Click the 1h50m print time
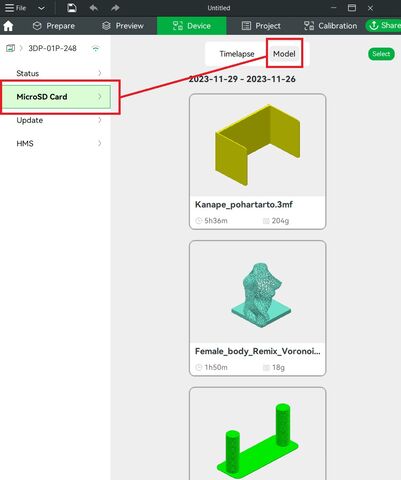 [216, 367]
